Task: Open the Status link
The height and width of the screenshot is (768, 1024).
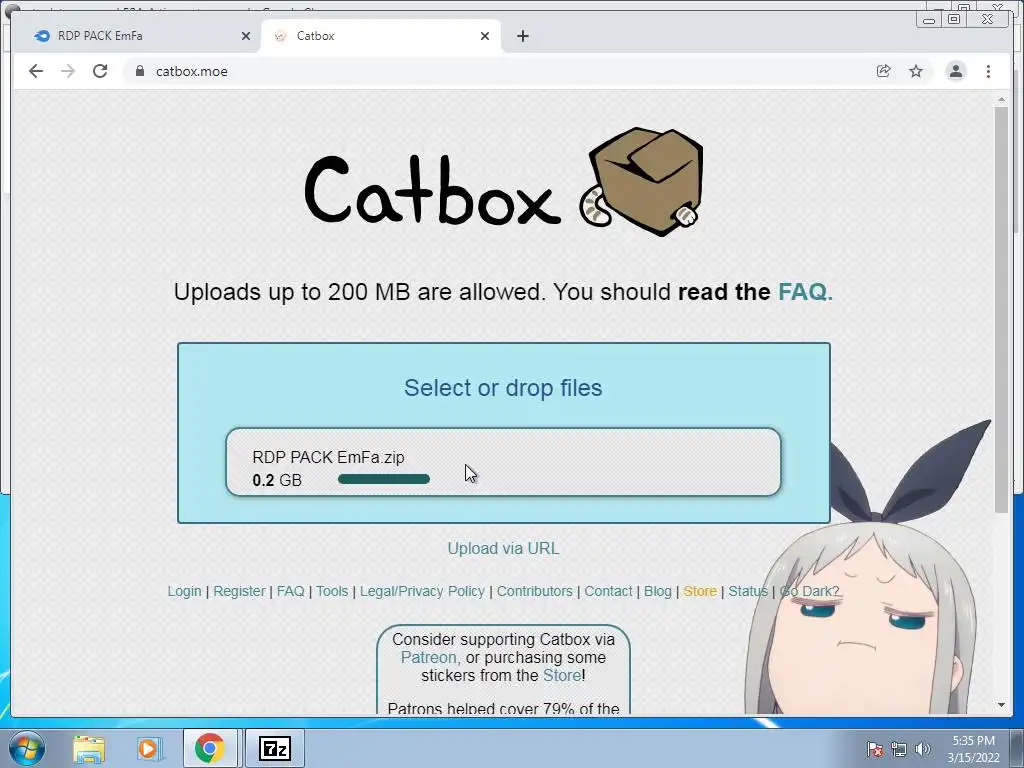Action: (x=748, y=591)
